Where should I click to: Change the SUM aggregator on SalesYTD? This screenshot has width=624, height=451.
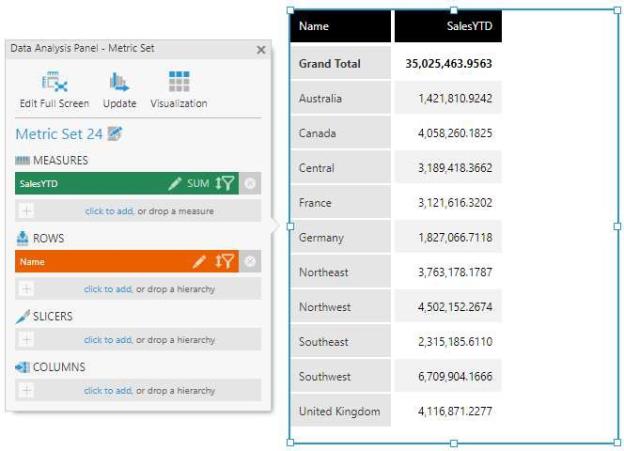[x=198, y=184]
